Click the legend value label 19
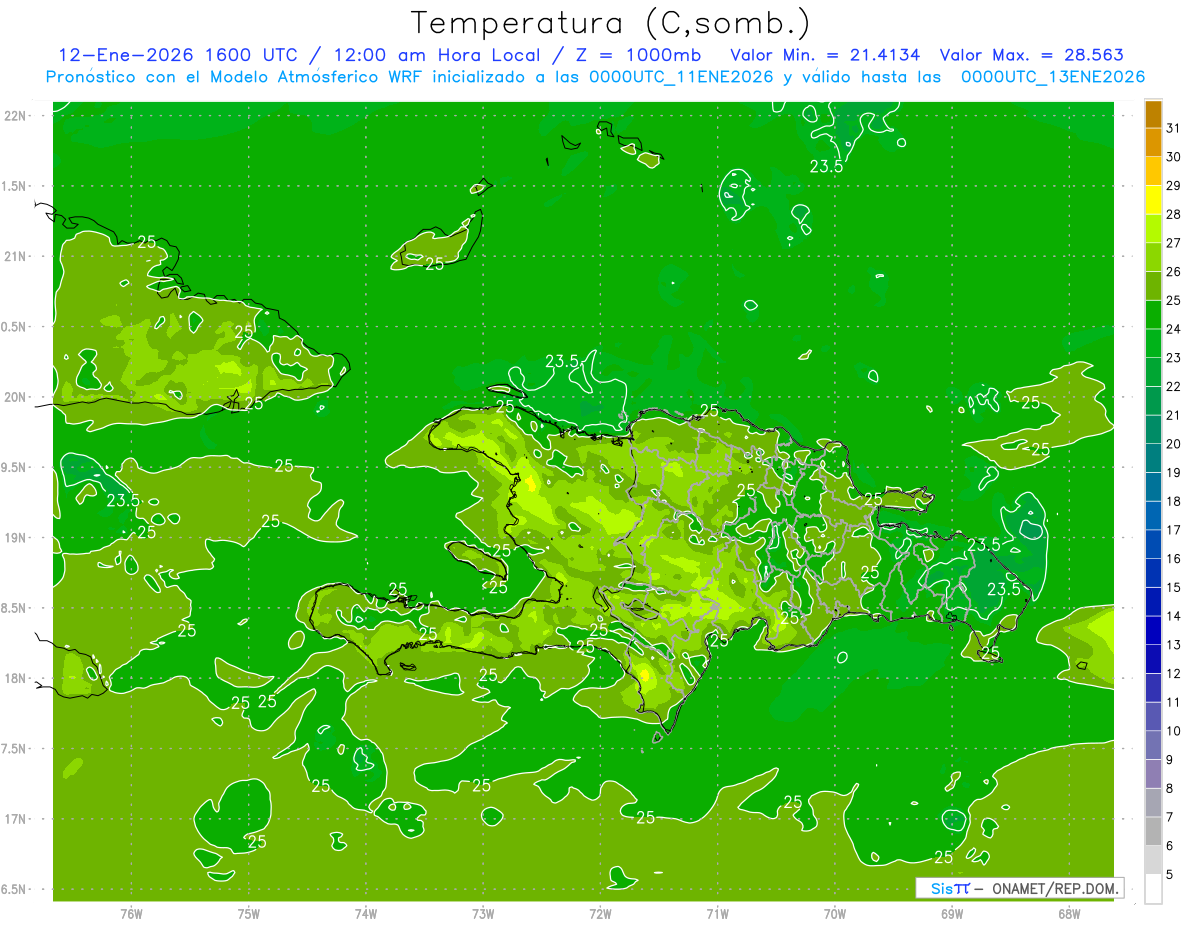This screenshot has width=1200, height=927. tap(1174, 472)
